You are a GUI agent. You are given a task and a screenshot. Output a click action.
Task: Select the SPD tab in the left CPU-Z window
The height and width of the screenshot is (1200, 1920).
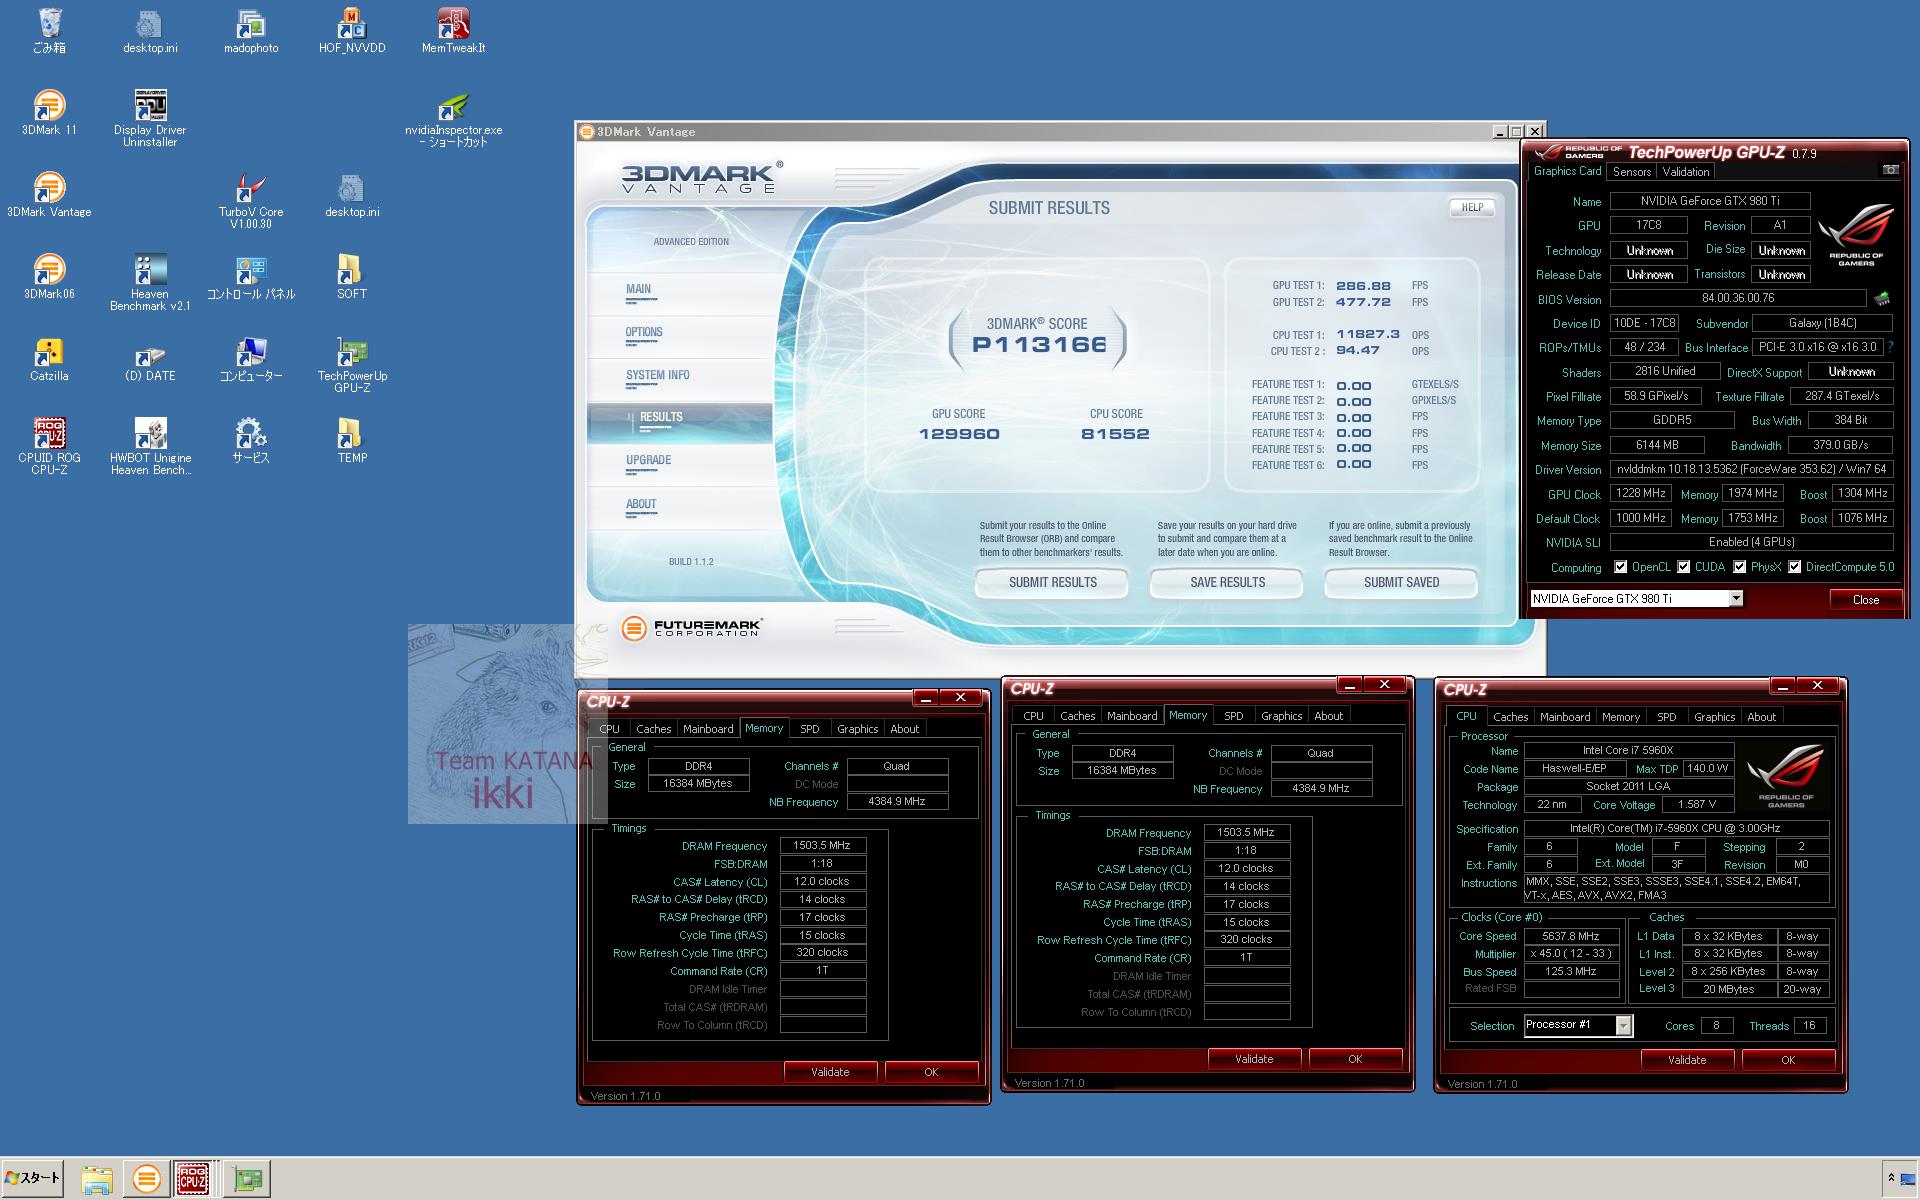810,729
